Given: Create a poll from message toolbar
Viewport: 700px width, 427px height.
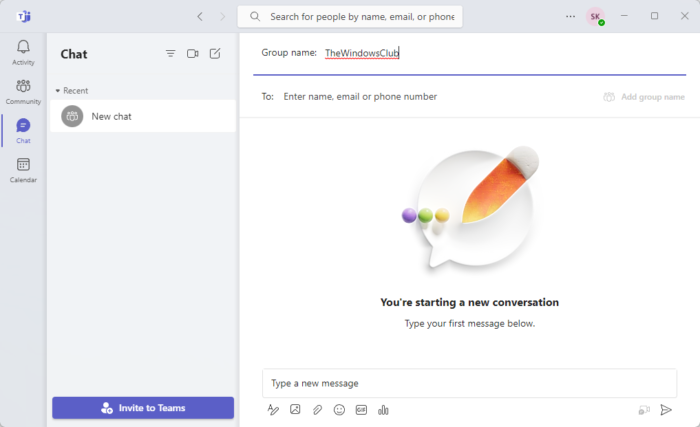Looking at the screenshot, I should (x=383, y=410).
